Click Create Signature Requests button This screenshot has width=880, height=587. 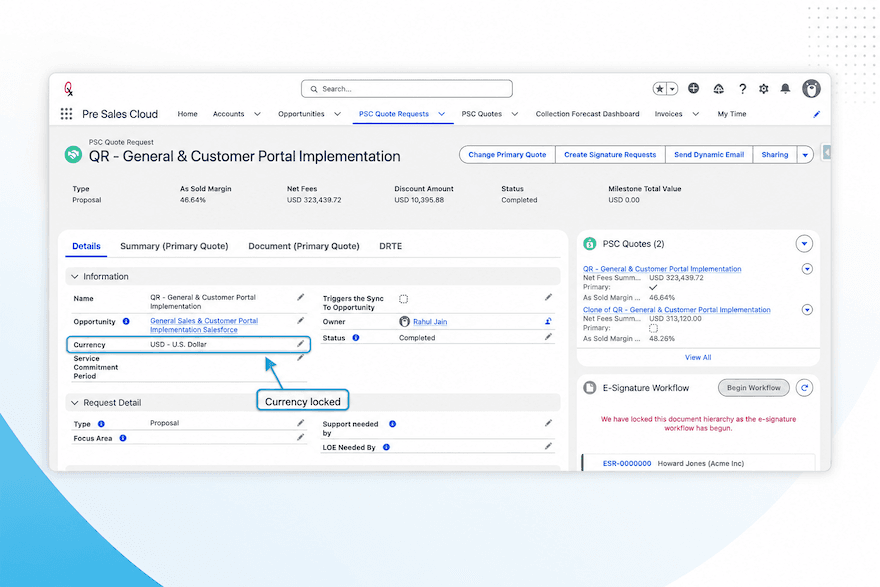pos(610,154)
